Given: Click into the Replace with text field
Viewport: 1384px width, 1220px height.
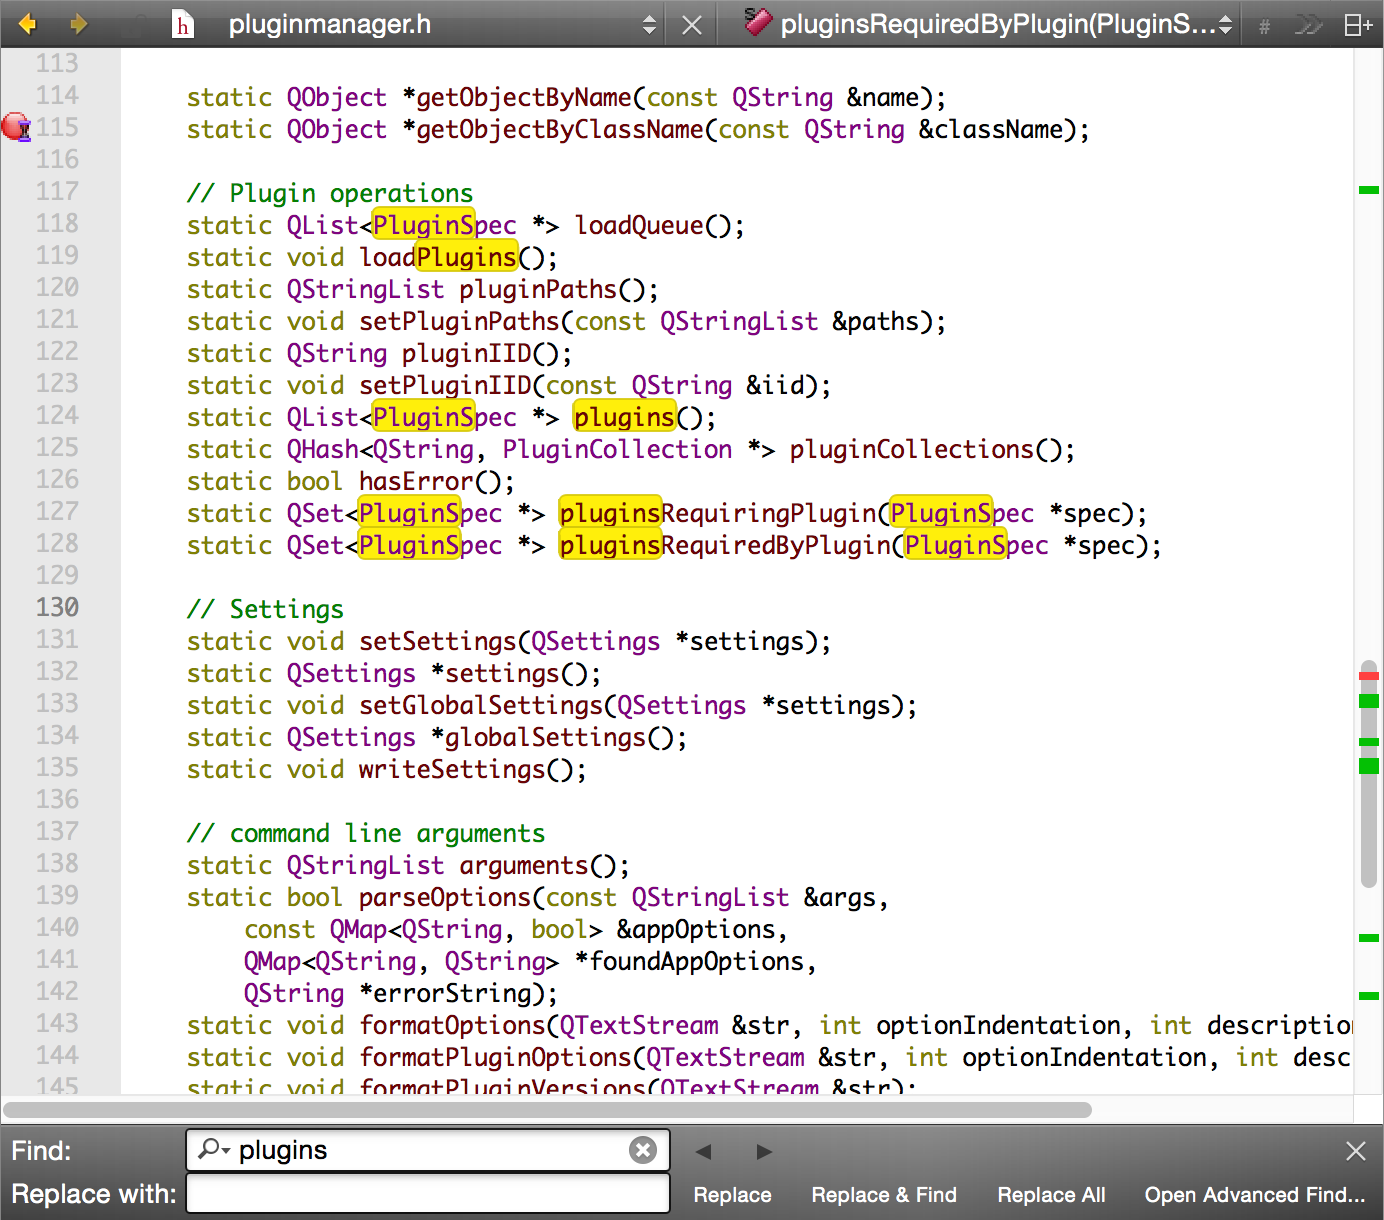Looking at the screenshot, I should pyautogui.click(x=428, y=1194).
